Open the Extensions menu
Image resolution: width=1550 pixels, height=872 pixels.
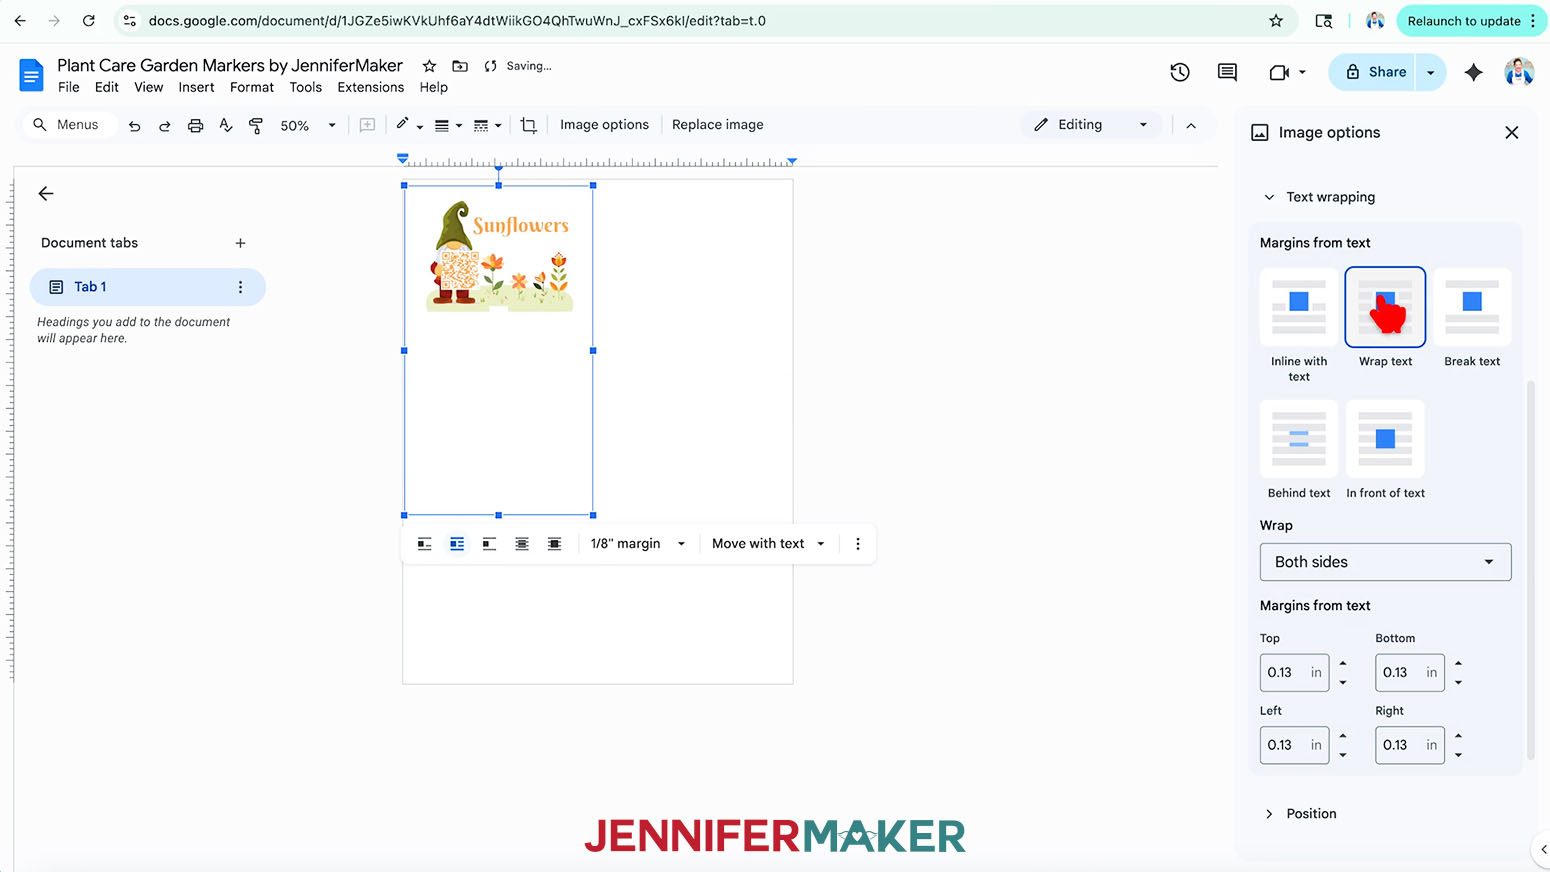(x=371, y=87)
